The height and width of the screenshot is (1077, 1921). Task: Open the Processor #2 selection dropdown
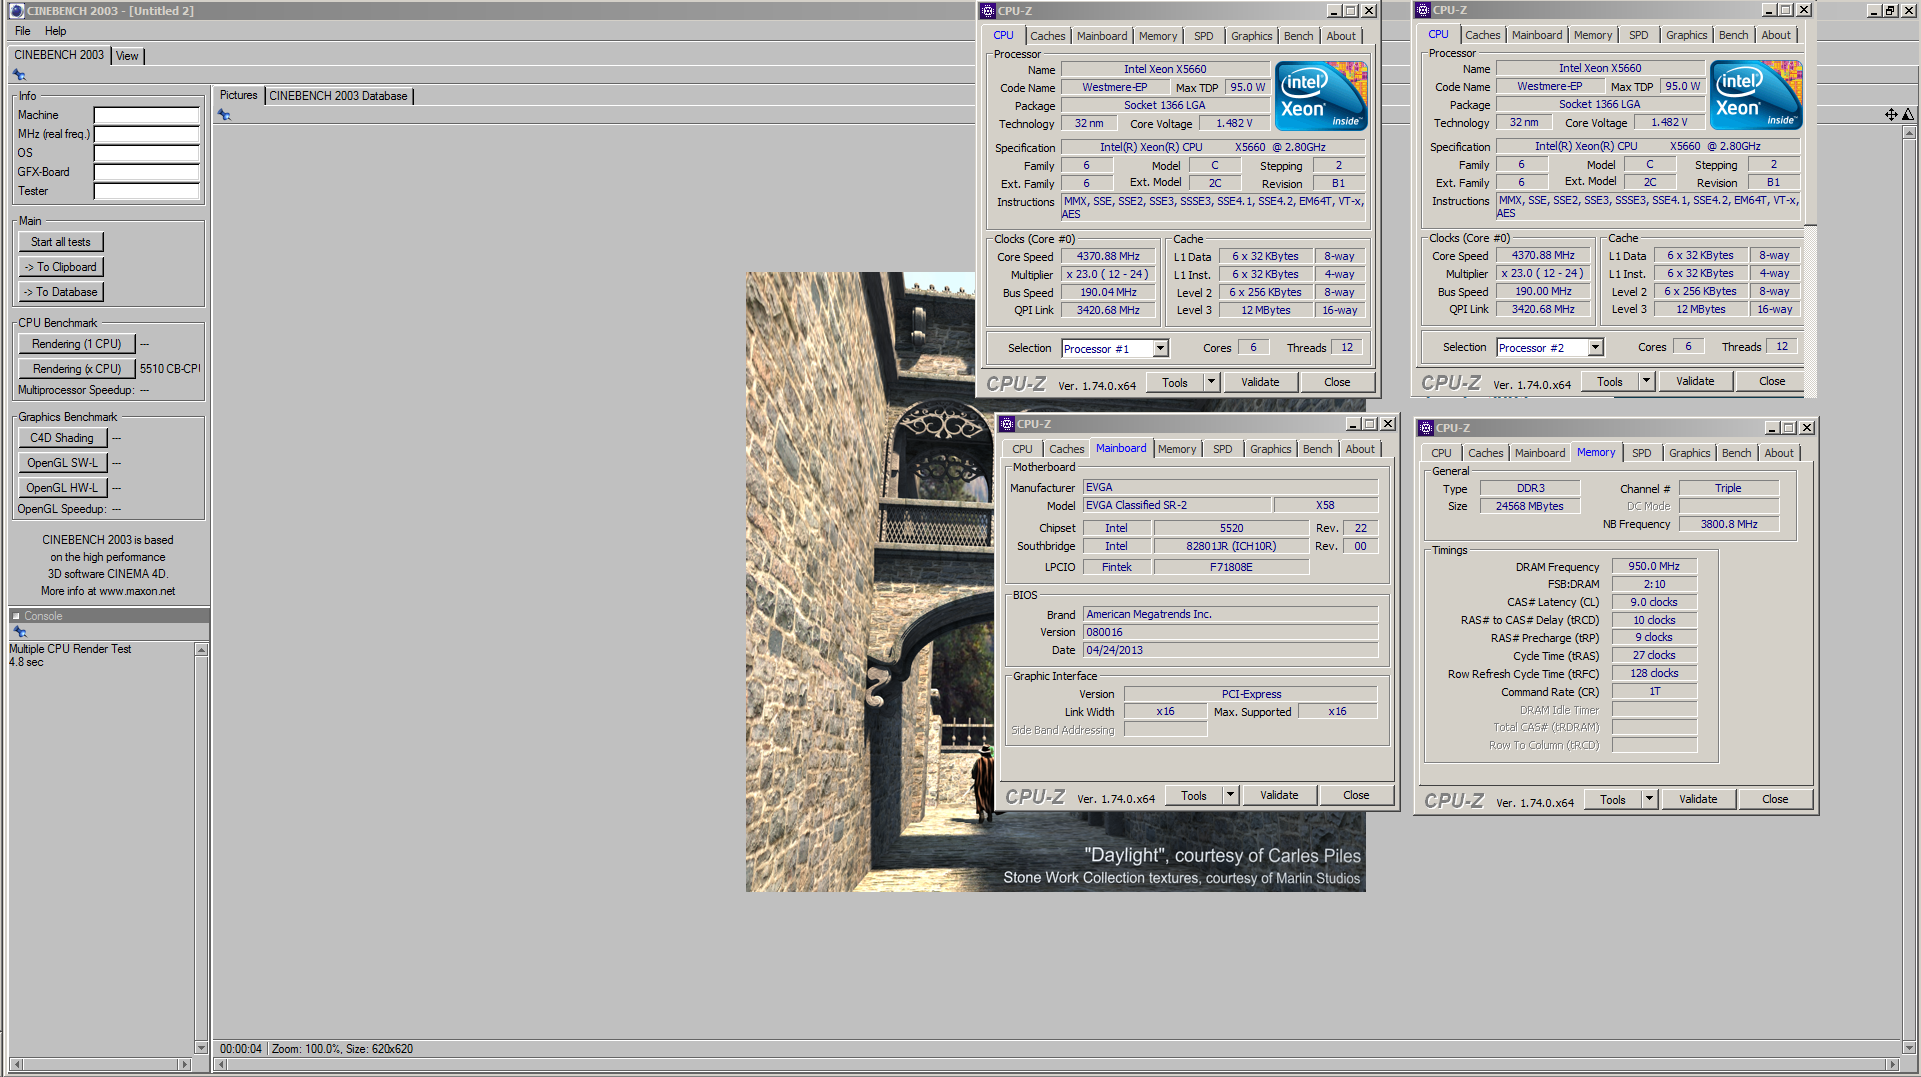[1595, 348]
